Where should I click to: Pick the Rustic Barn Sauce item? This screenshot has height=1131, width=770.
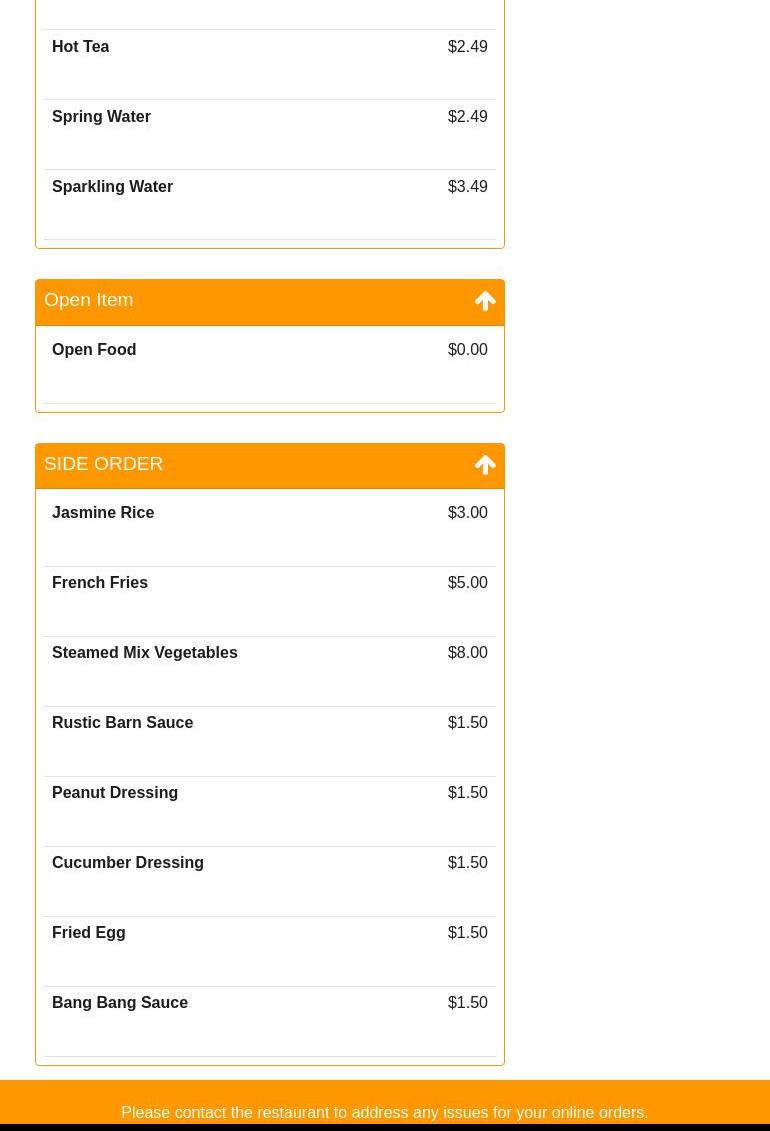[270, 741]
